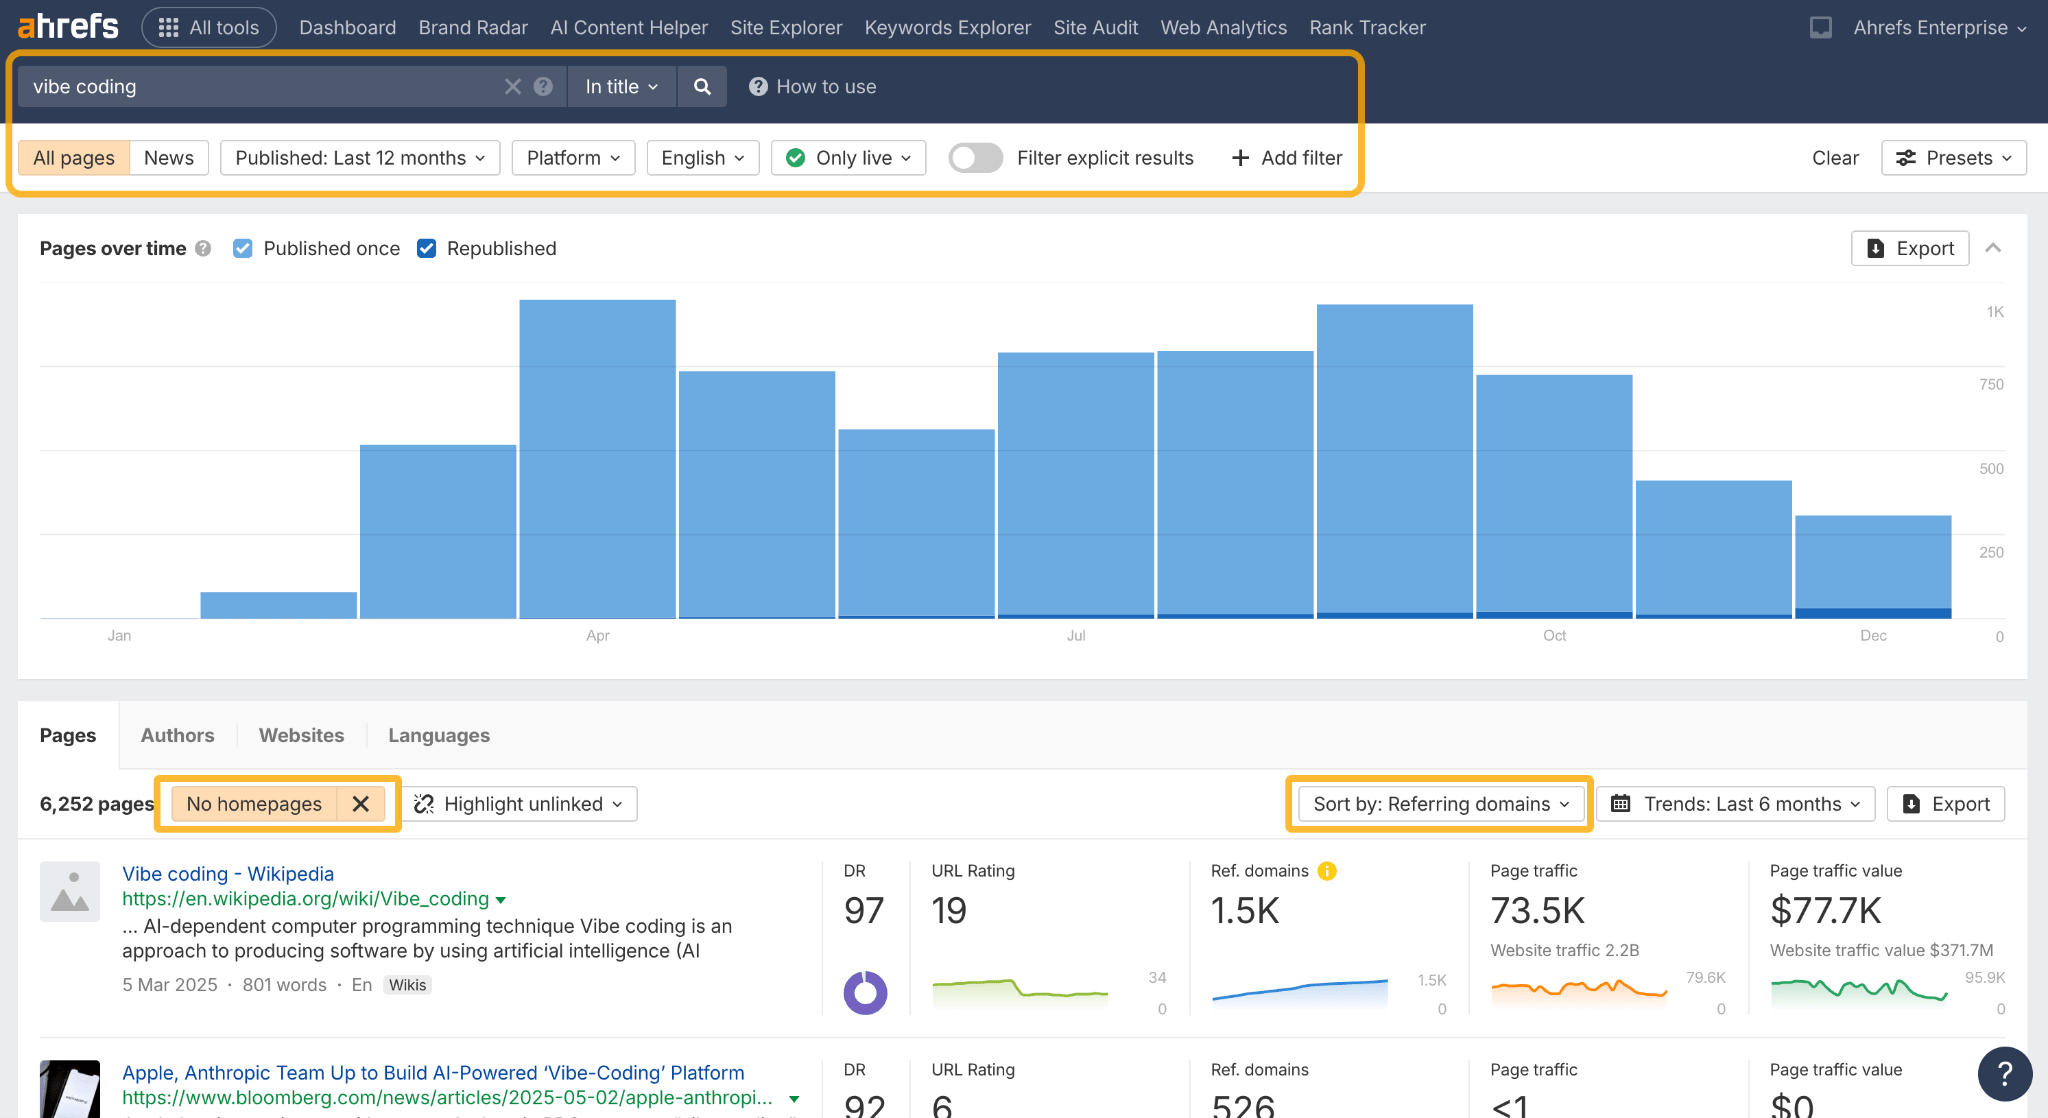The image size is (2048, 1118).
Task: Open Keywords Explorer from the top menu
Action: click(x=947, y=27)
